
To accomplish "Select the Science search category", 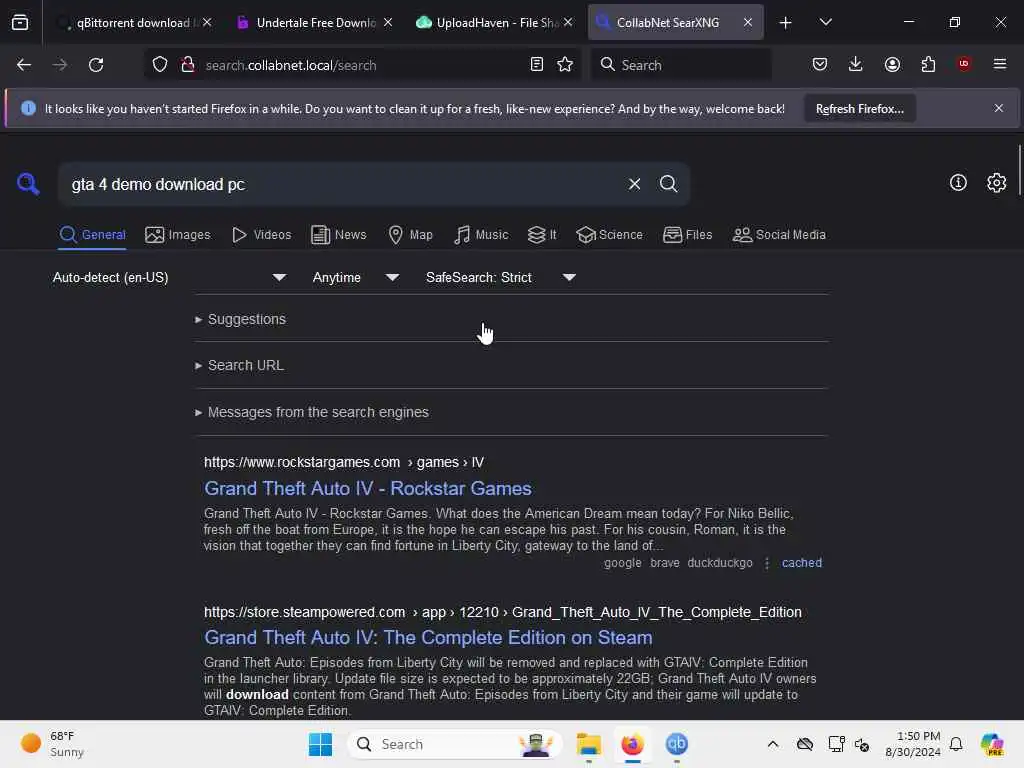I will pos(609,234).
